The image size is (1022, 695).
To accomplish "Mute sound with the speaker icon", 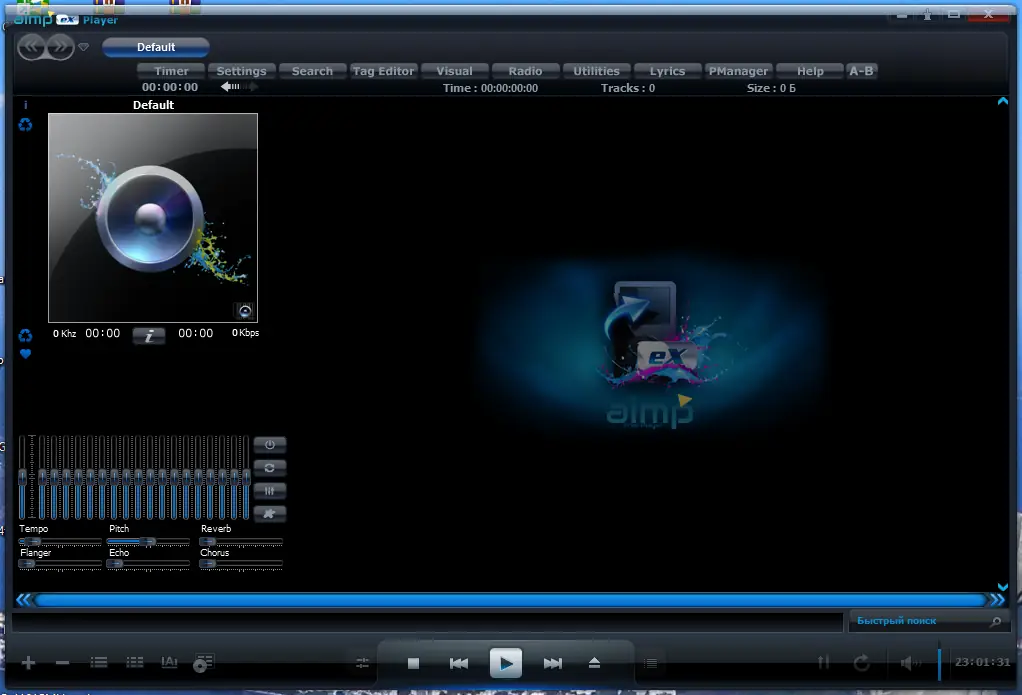I will [910, 663].
